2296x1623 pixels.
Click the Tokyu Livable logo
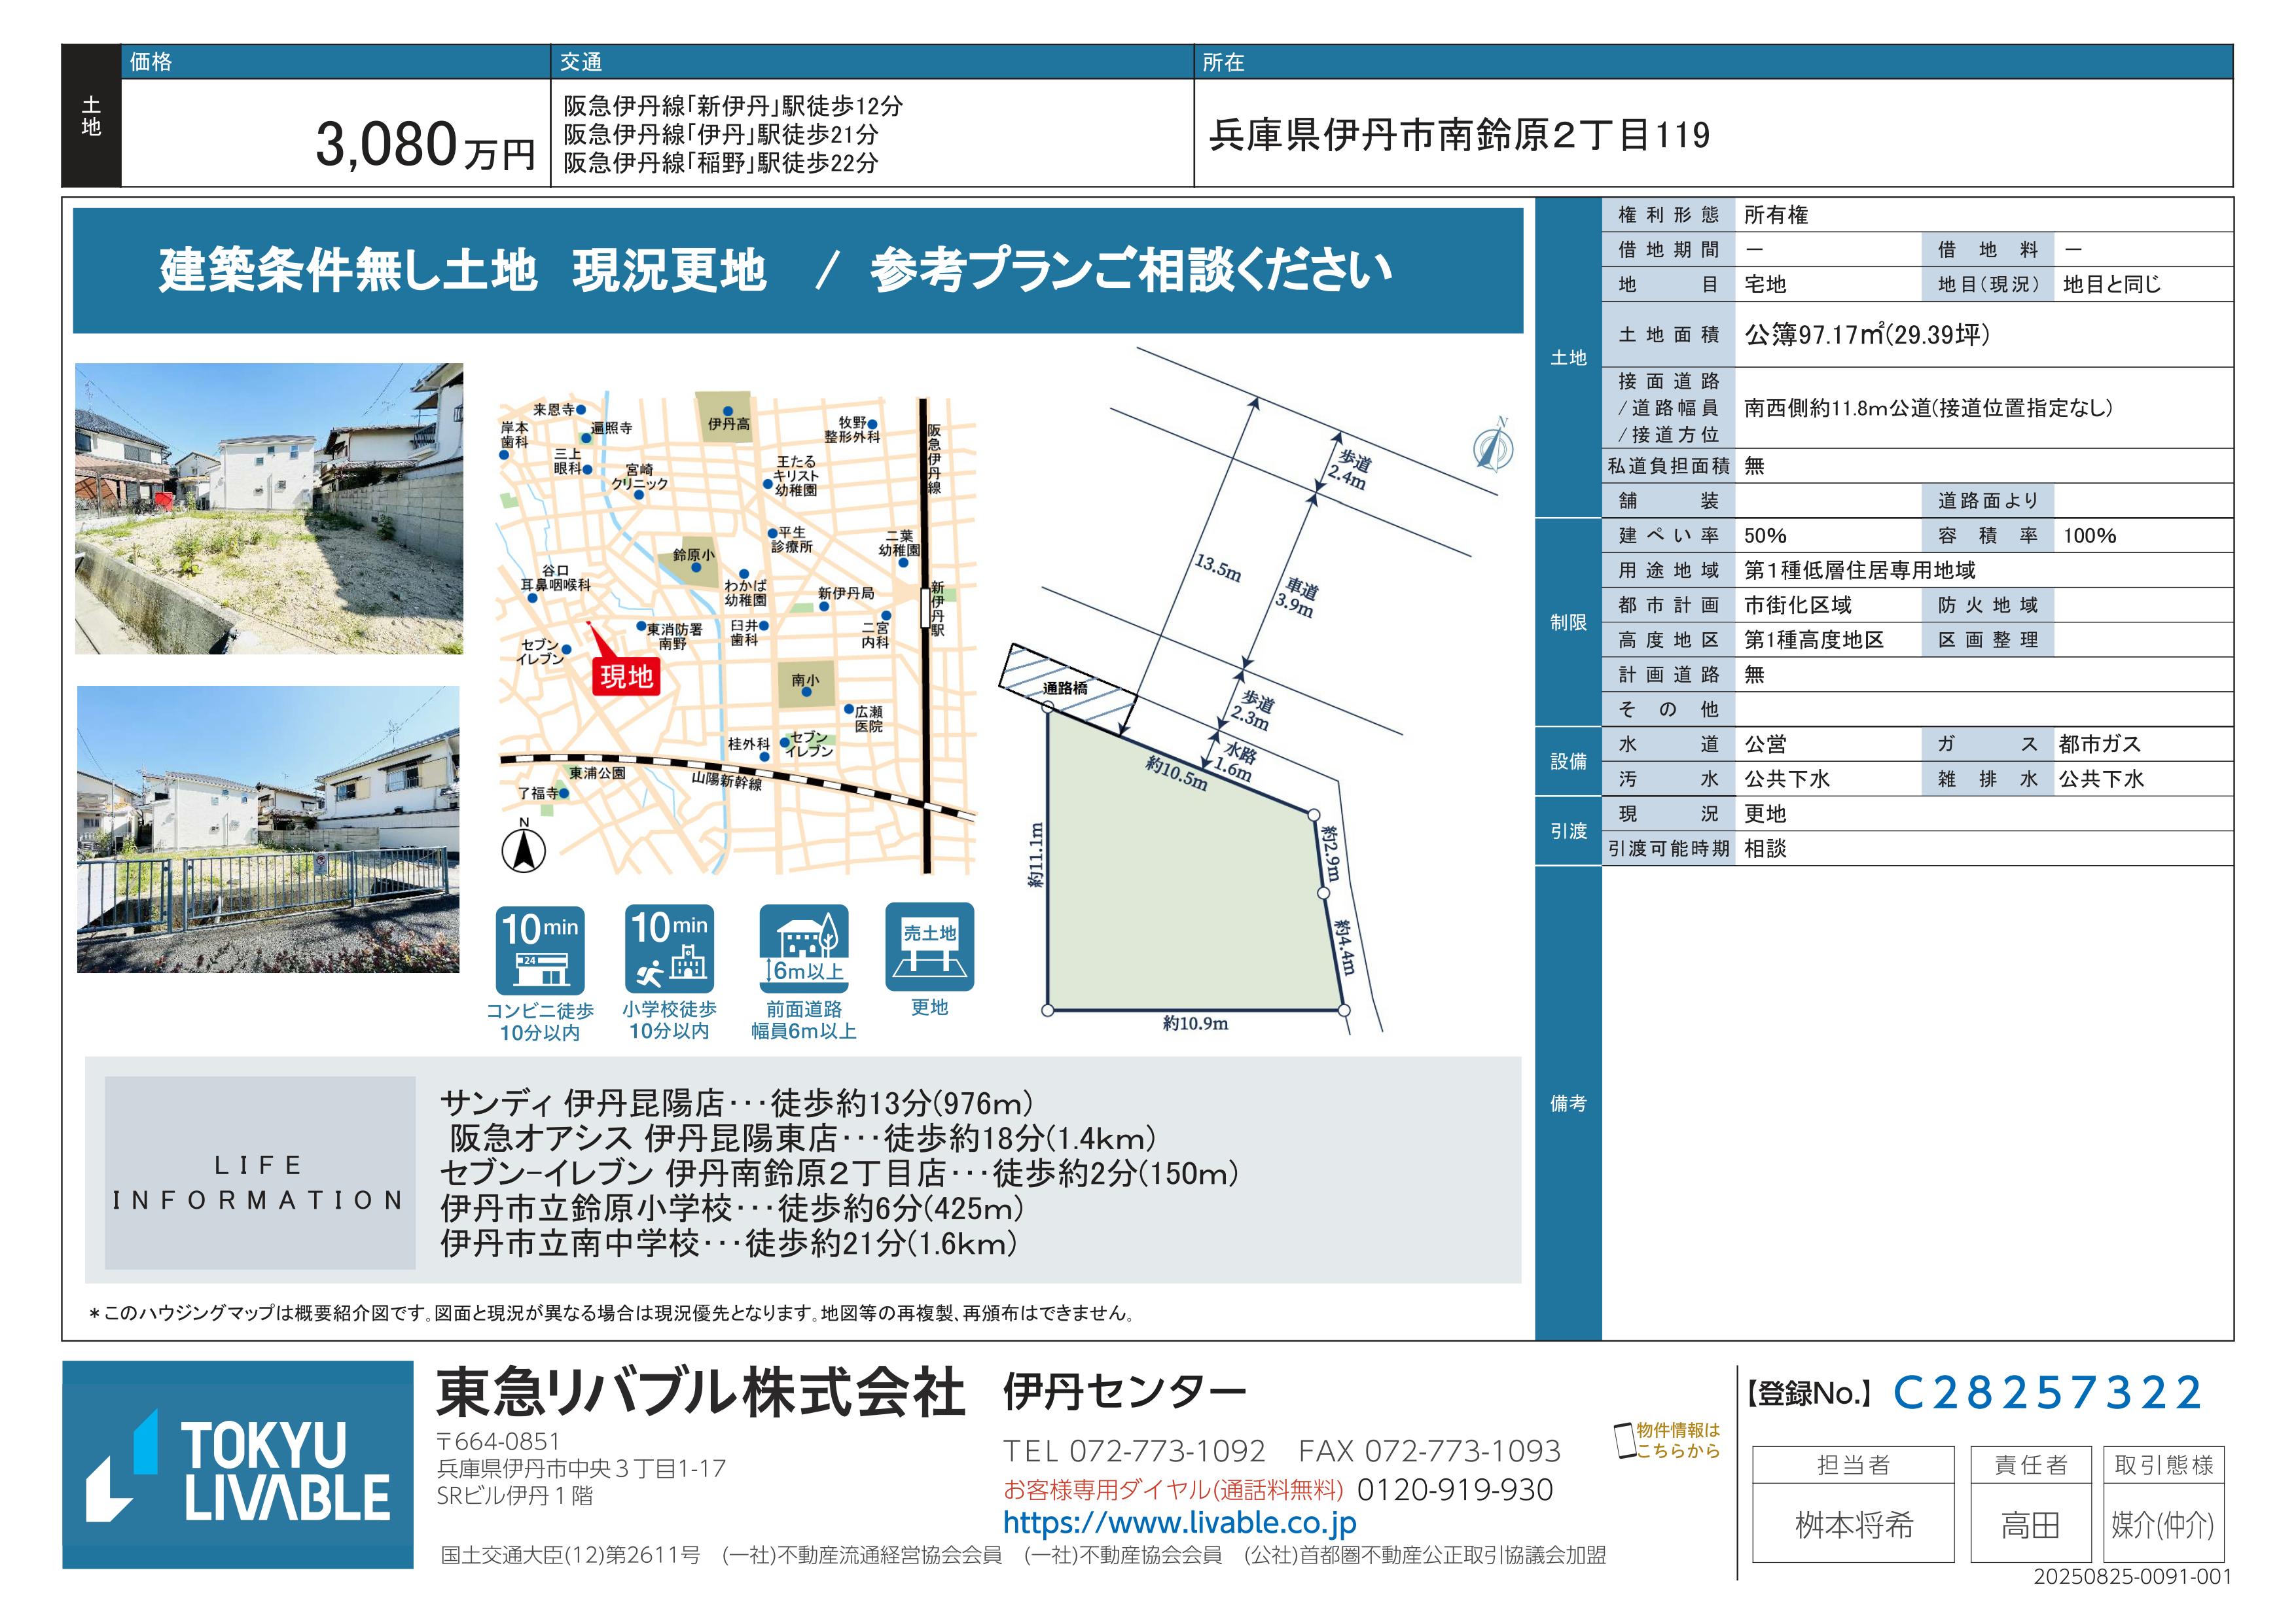point(238,1464)
